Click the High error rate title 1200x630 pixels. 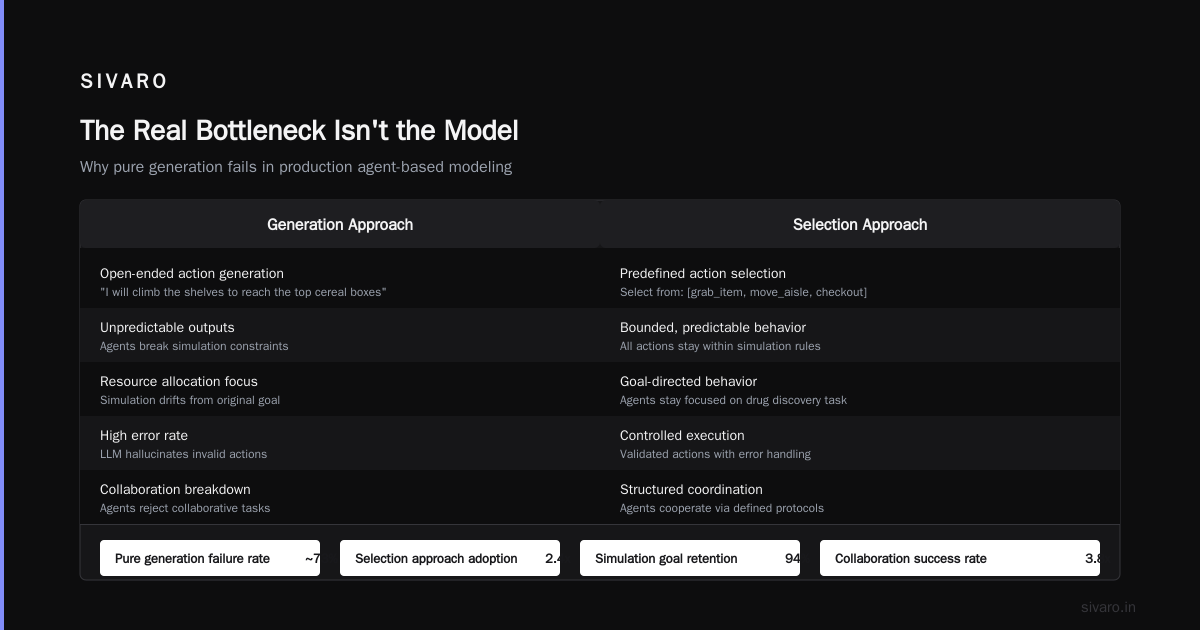144,436
